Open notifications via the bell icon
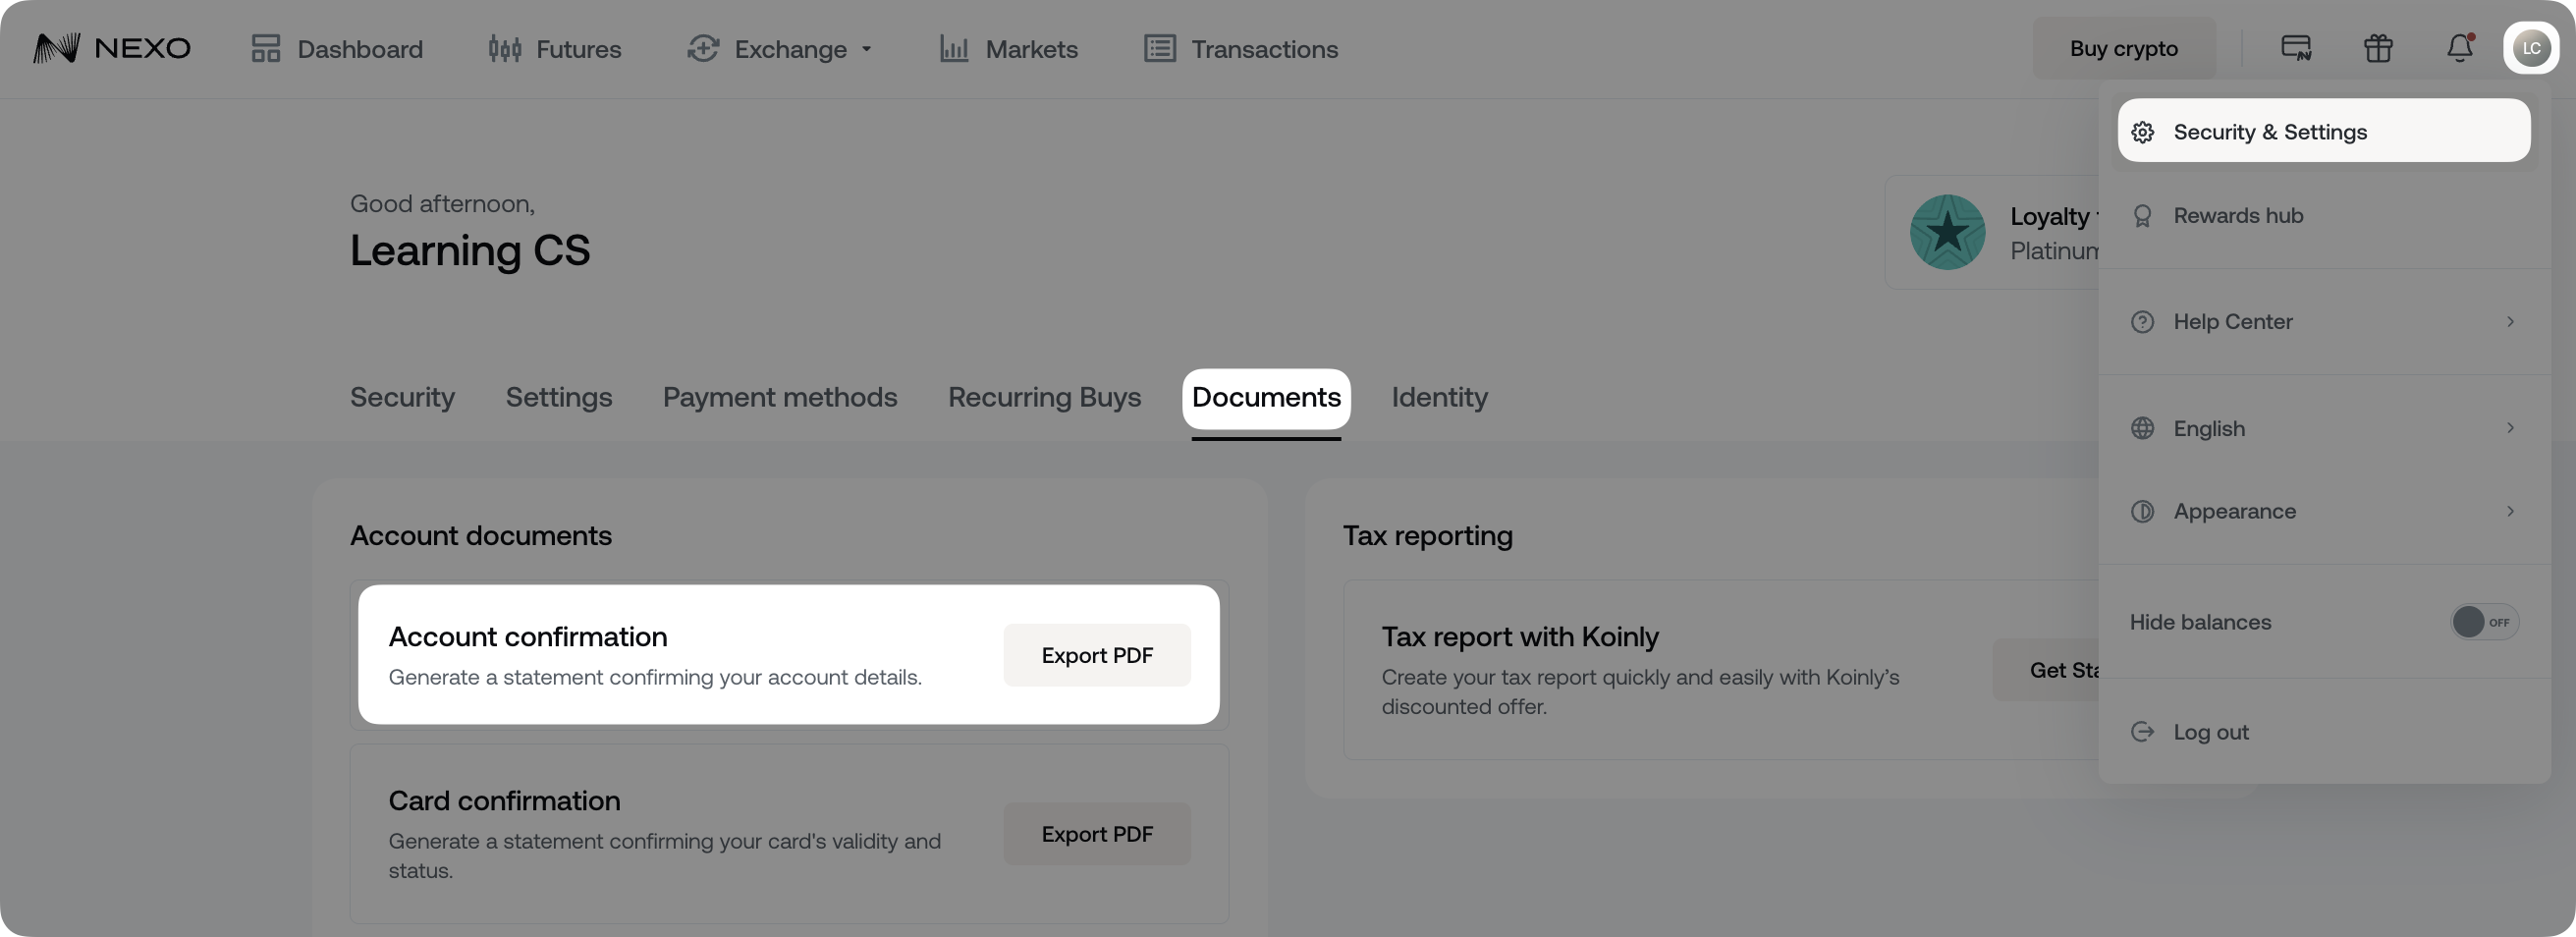The width and height of the screenshot is (2576, 937). tap(2458, 48)
